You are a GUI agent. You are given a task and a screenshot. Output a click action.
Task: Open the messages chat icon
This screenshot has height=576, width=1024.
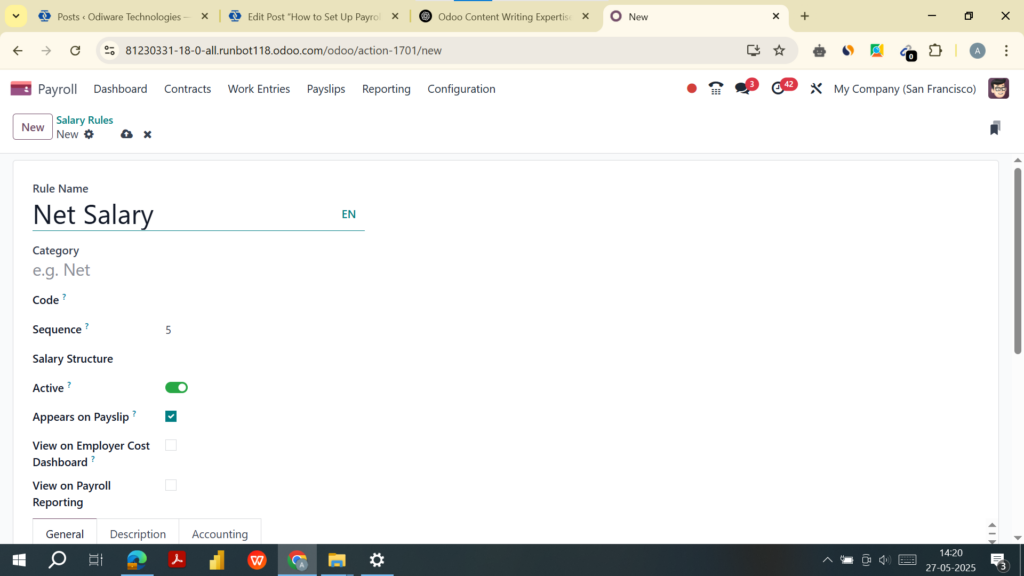742,89
